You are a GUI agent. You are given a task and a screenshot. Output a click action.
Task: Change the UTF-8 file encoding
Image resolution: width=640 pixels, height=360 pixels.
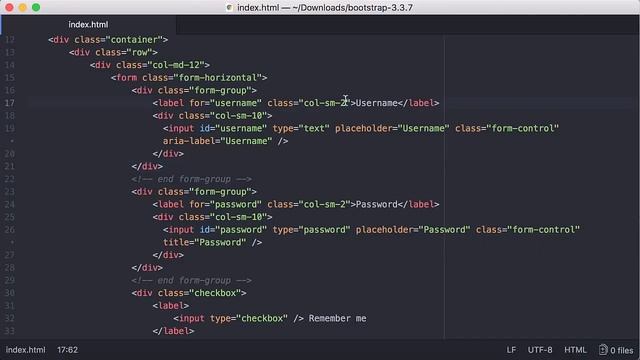(x=540, y=350)
